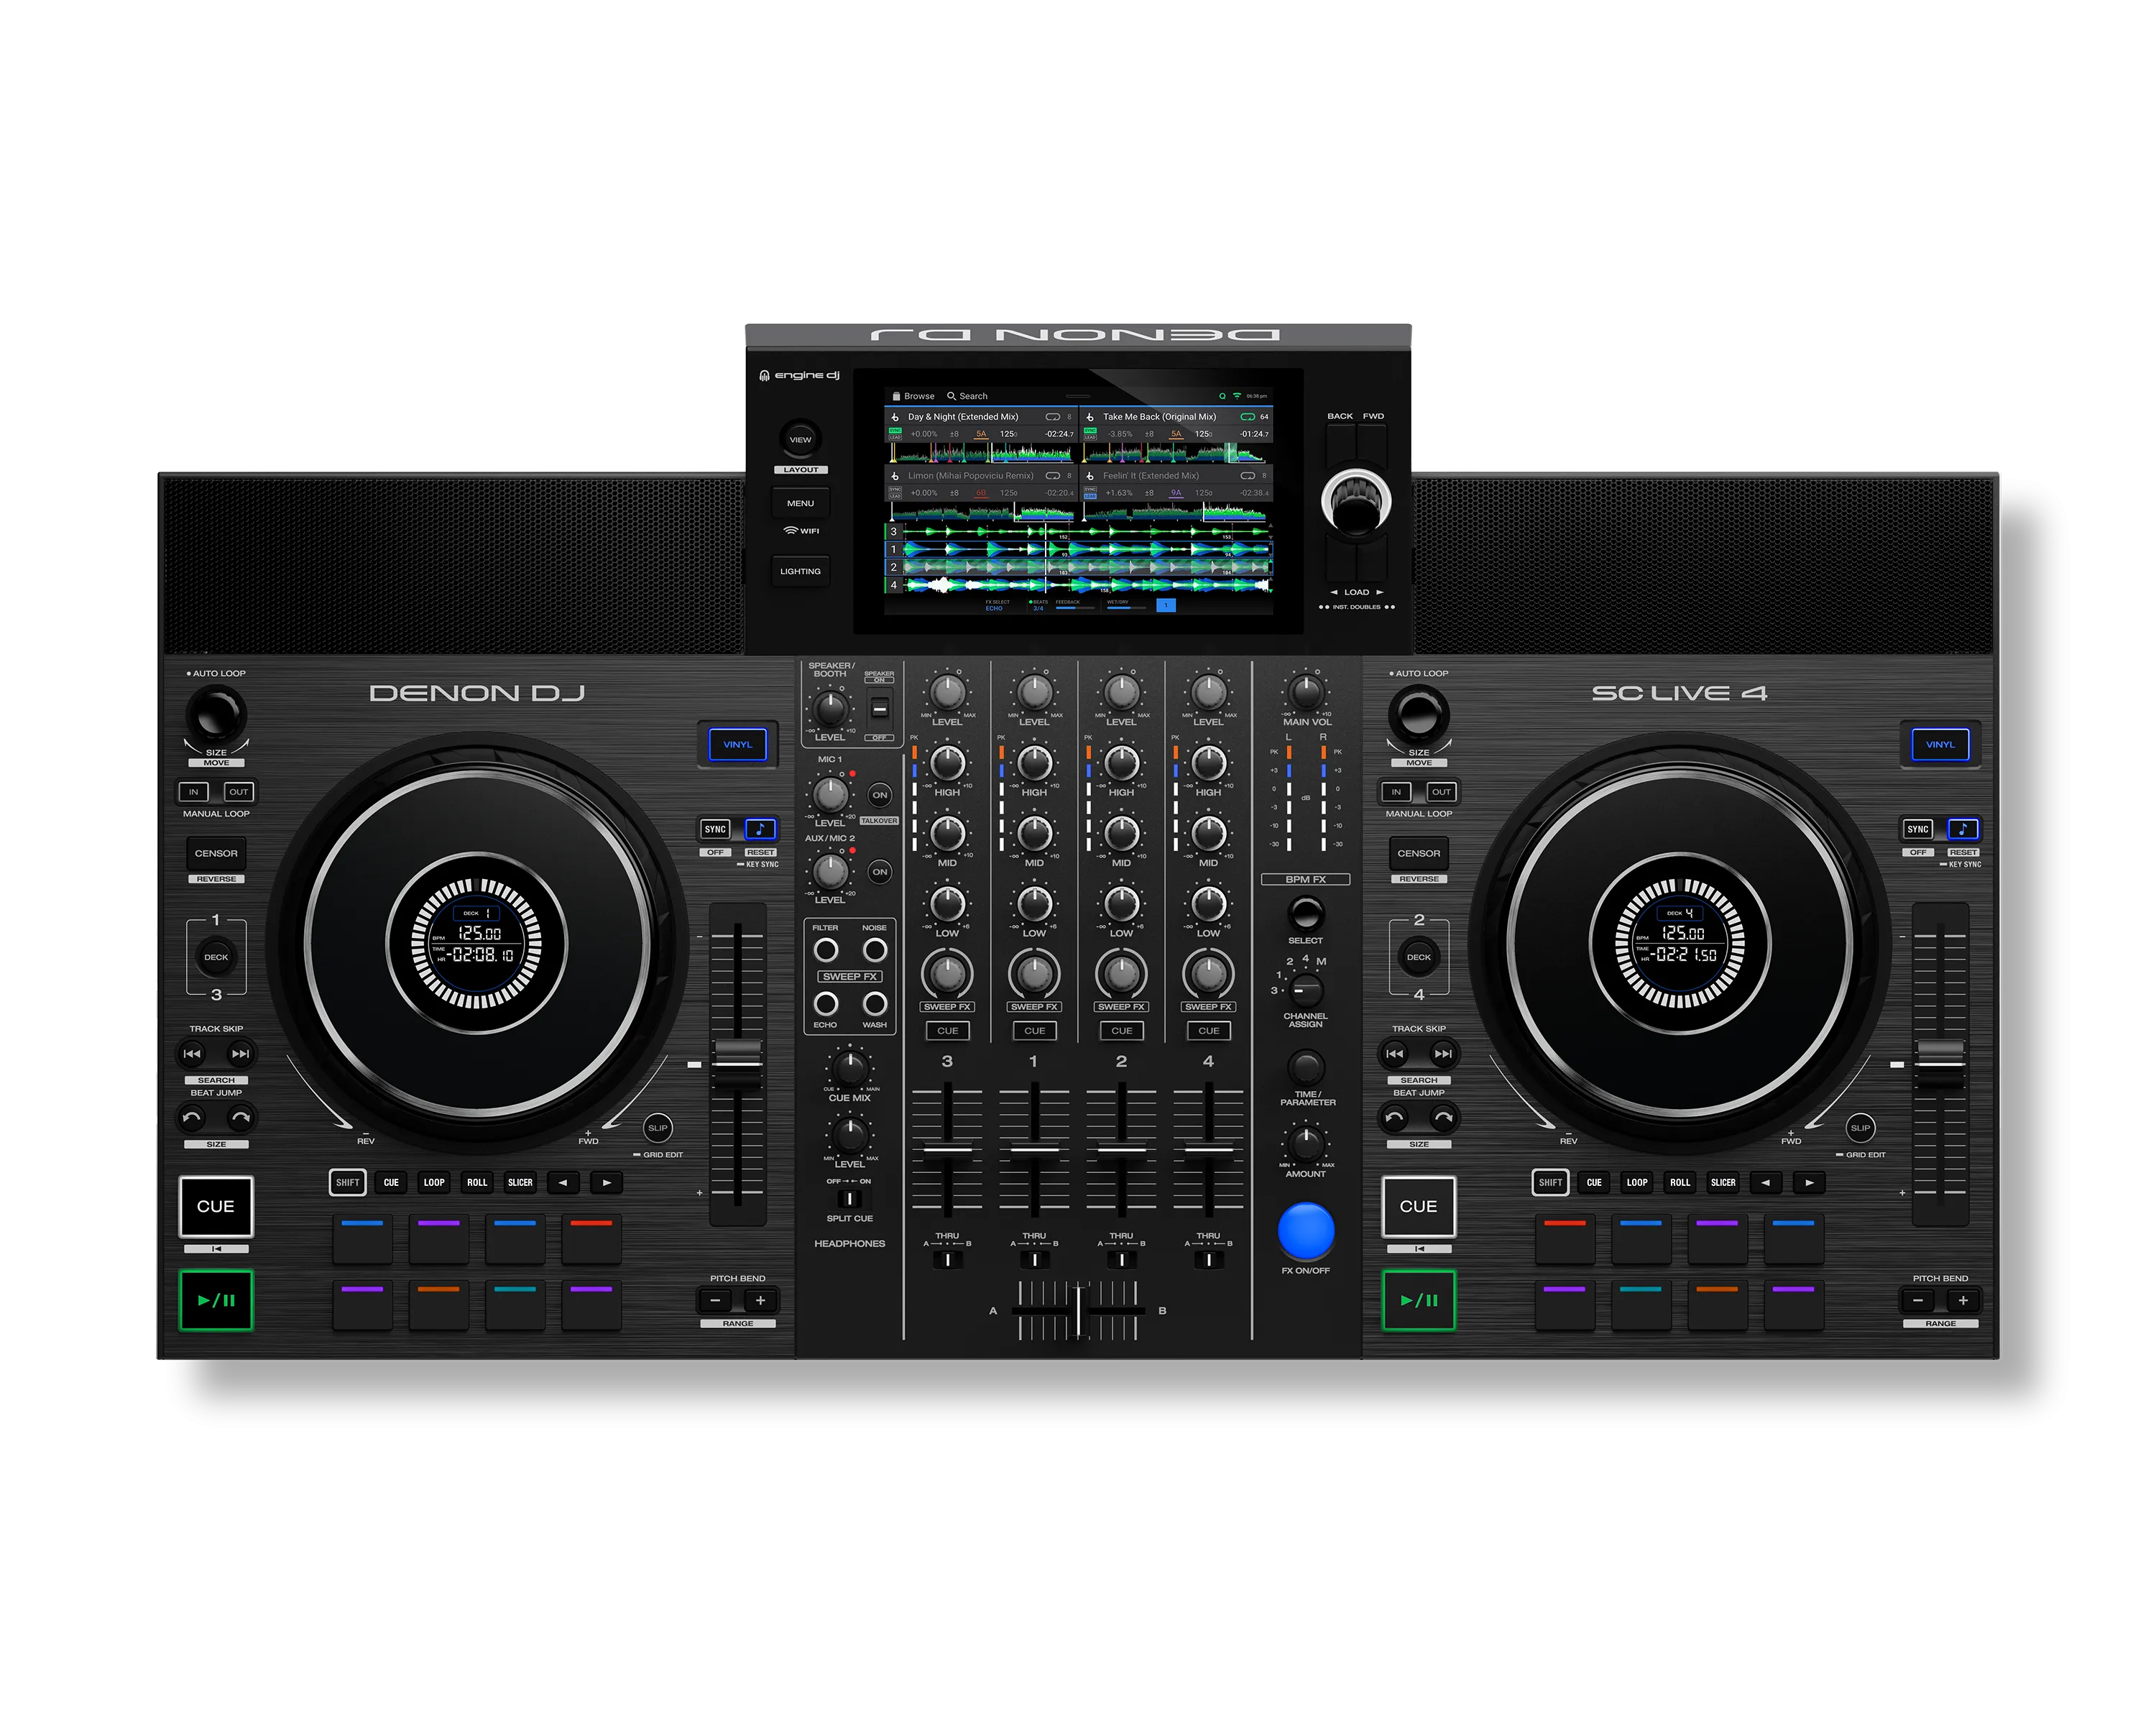Click right deck pad page left arrow
This screenshot has height=1725, width=2156.
pos(1766,1182)
